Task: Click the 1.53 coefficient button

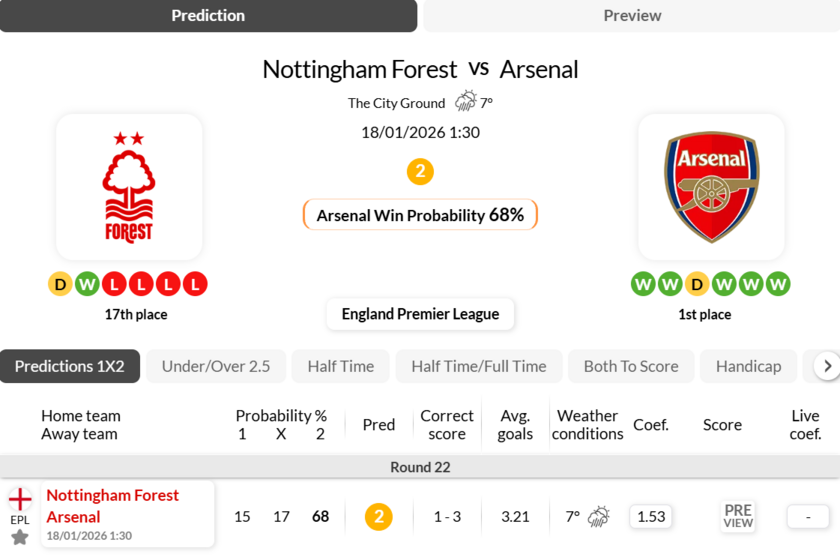Action: (651, 517)
